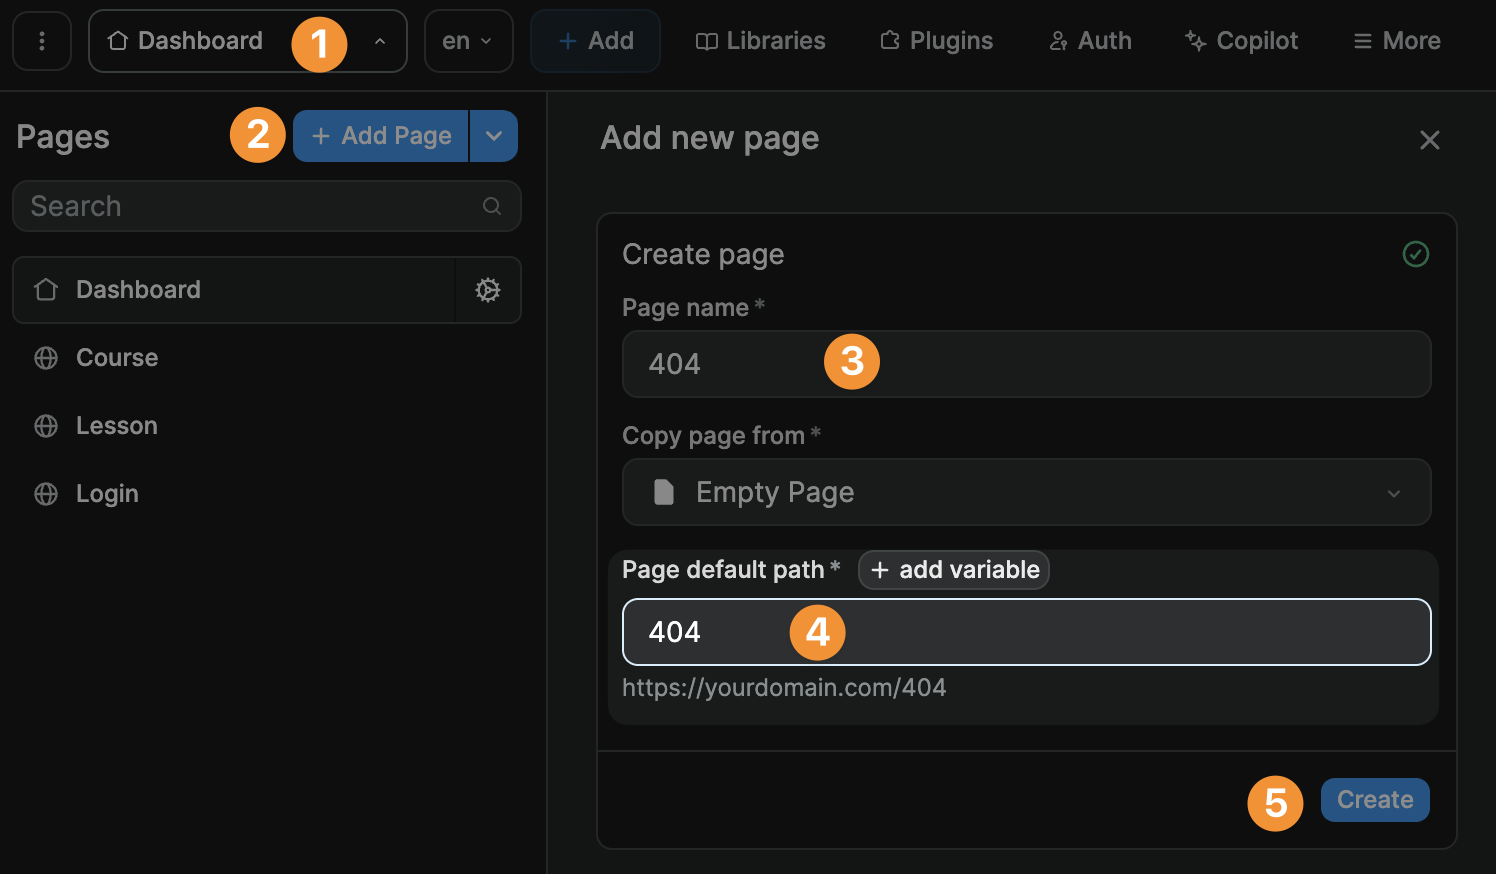
Task: Open the Plugins menu
Action: pos(937,41)
